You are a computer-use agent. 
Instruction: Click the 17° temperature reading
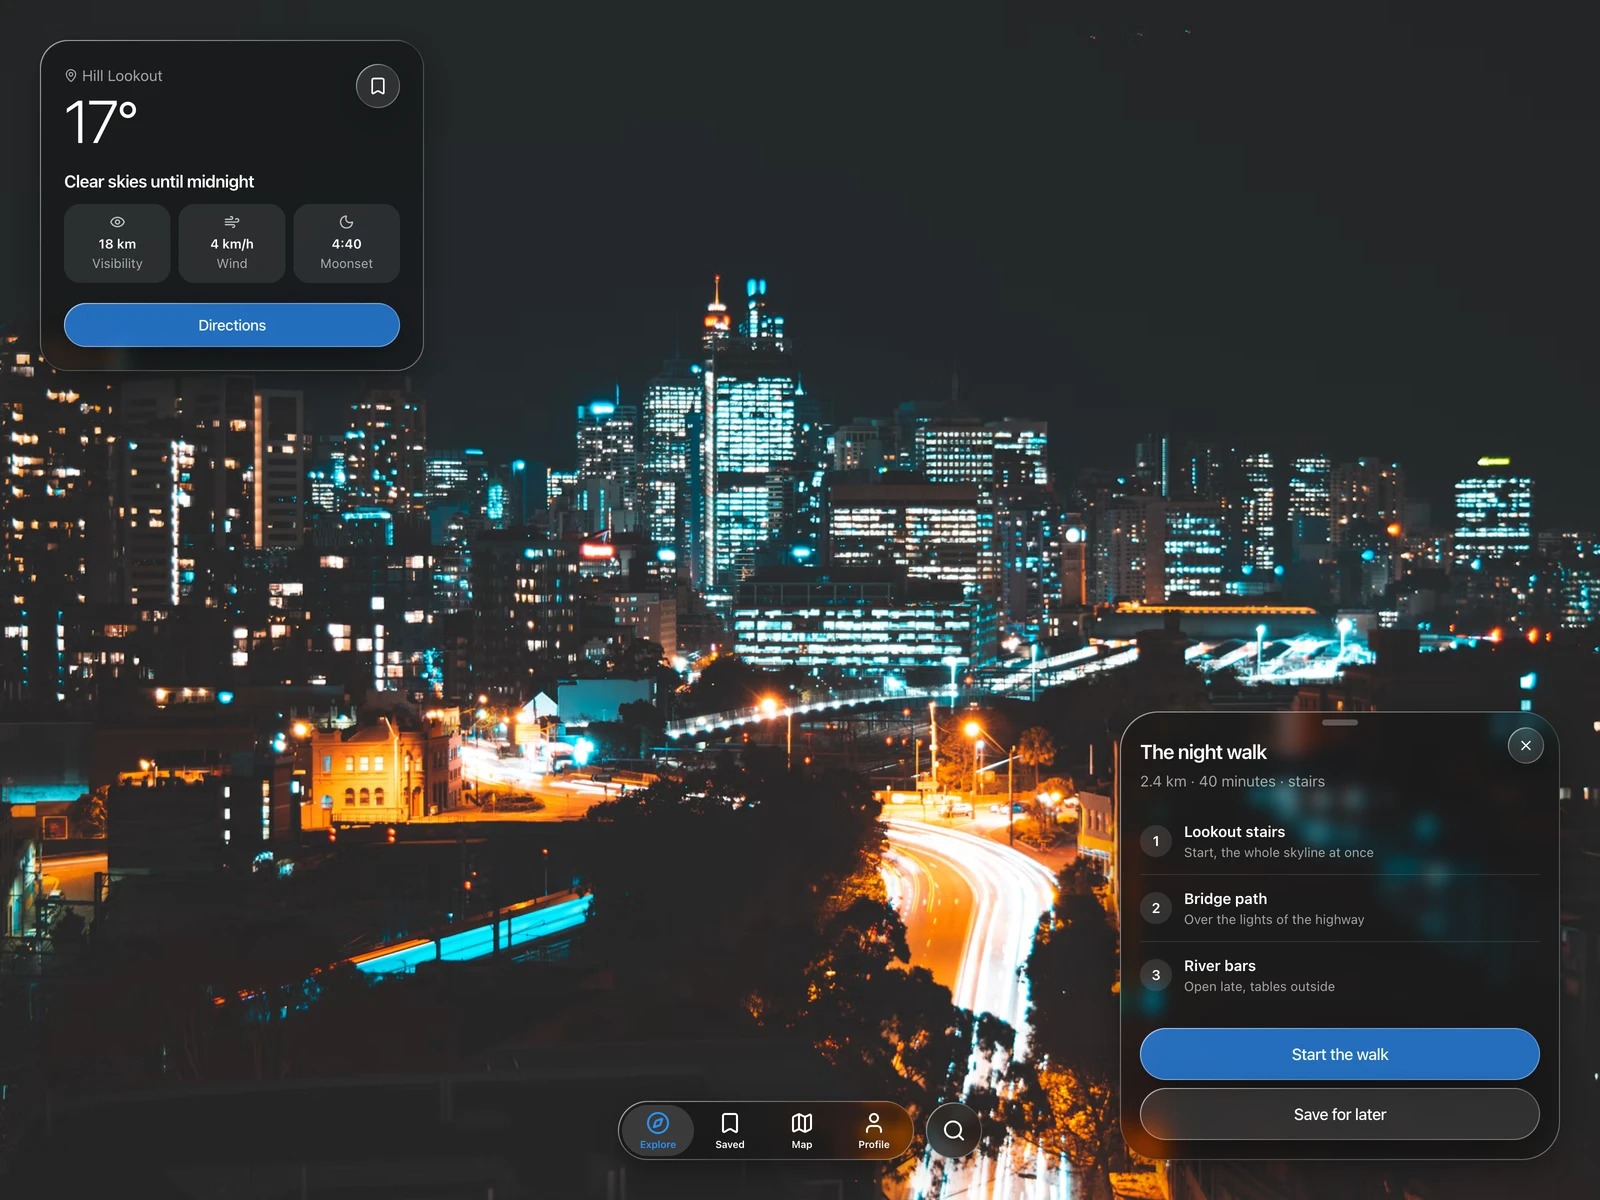(100, 122)
